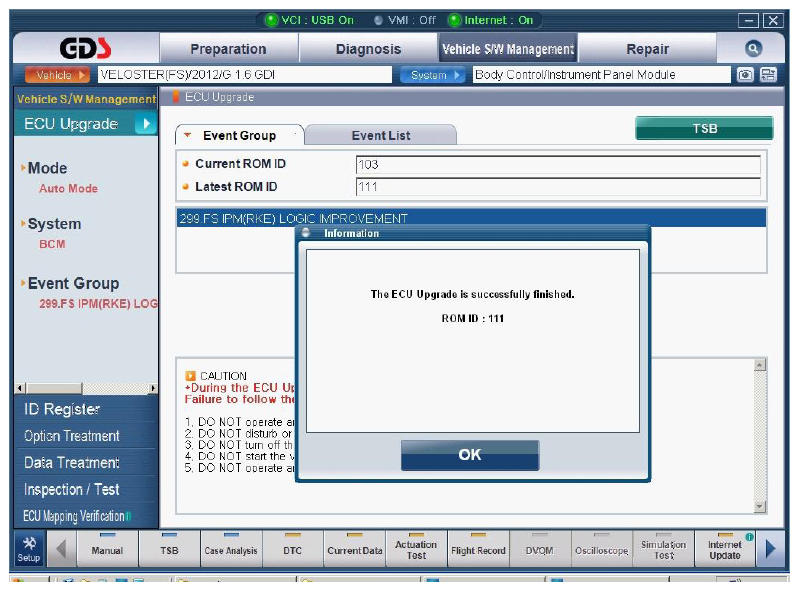Open DTC in the bottom toolbar

click(x=292, y=549)
